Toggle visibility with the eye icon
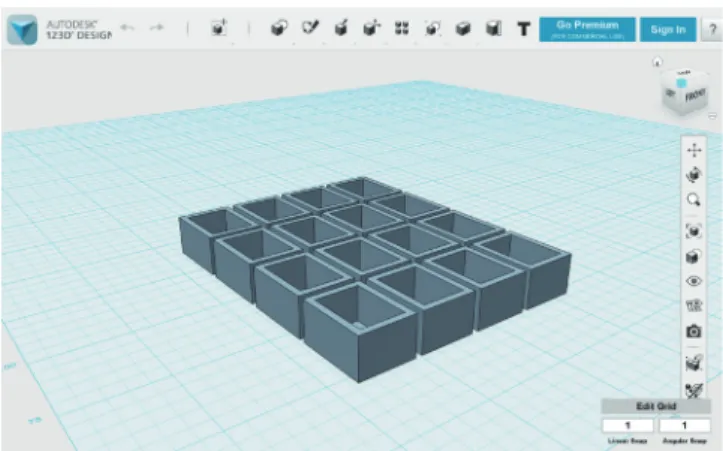723x451 pixels. 693,281
